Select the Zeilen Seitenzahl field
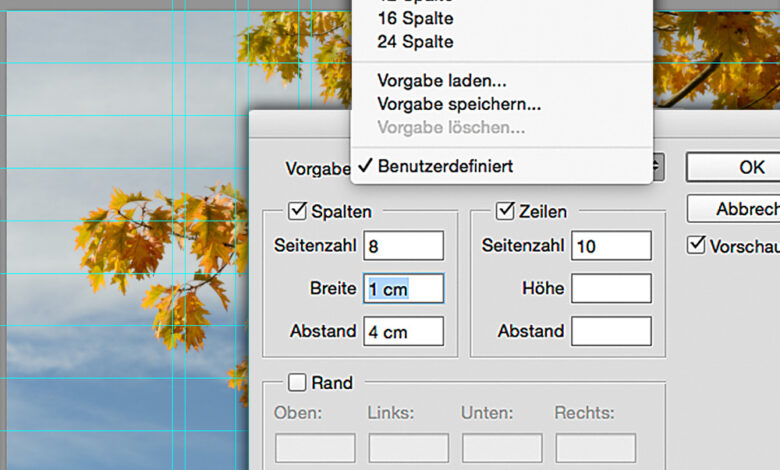 pos(611,246)
